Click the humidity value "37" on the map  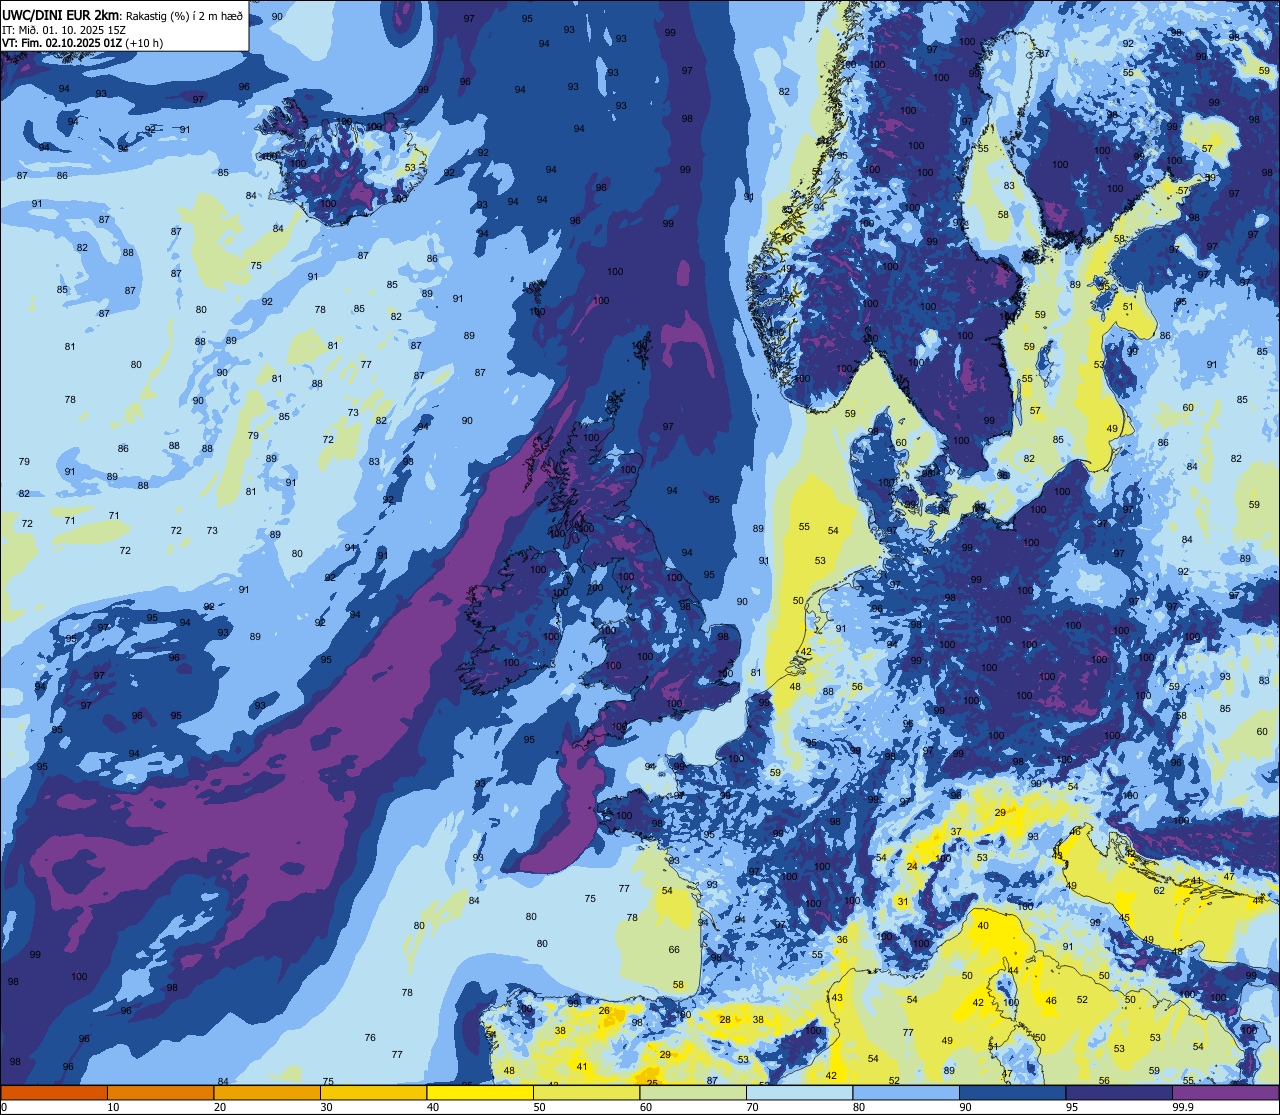(x=956, y=832)
